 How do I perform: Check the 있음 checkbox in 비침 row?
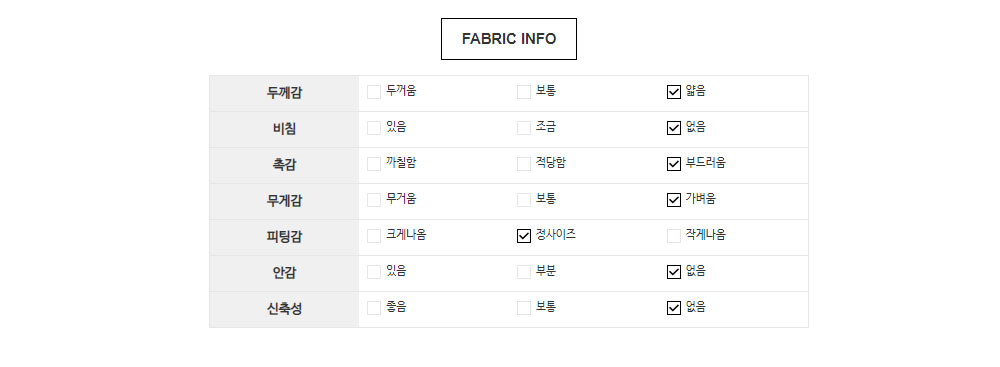(x=374, y=128)
